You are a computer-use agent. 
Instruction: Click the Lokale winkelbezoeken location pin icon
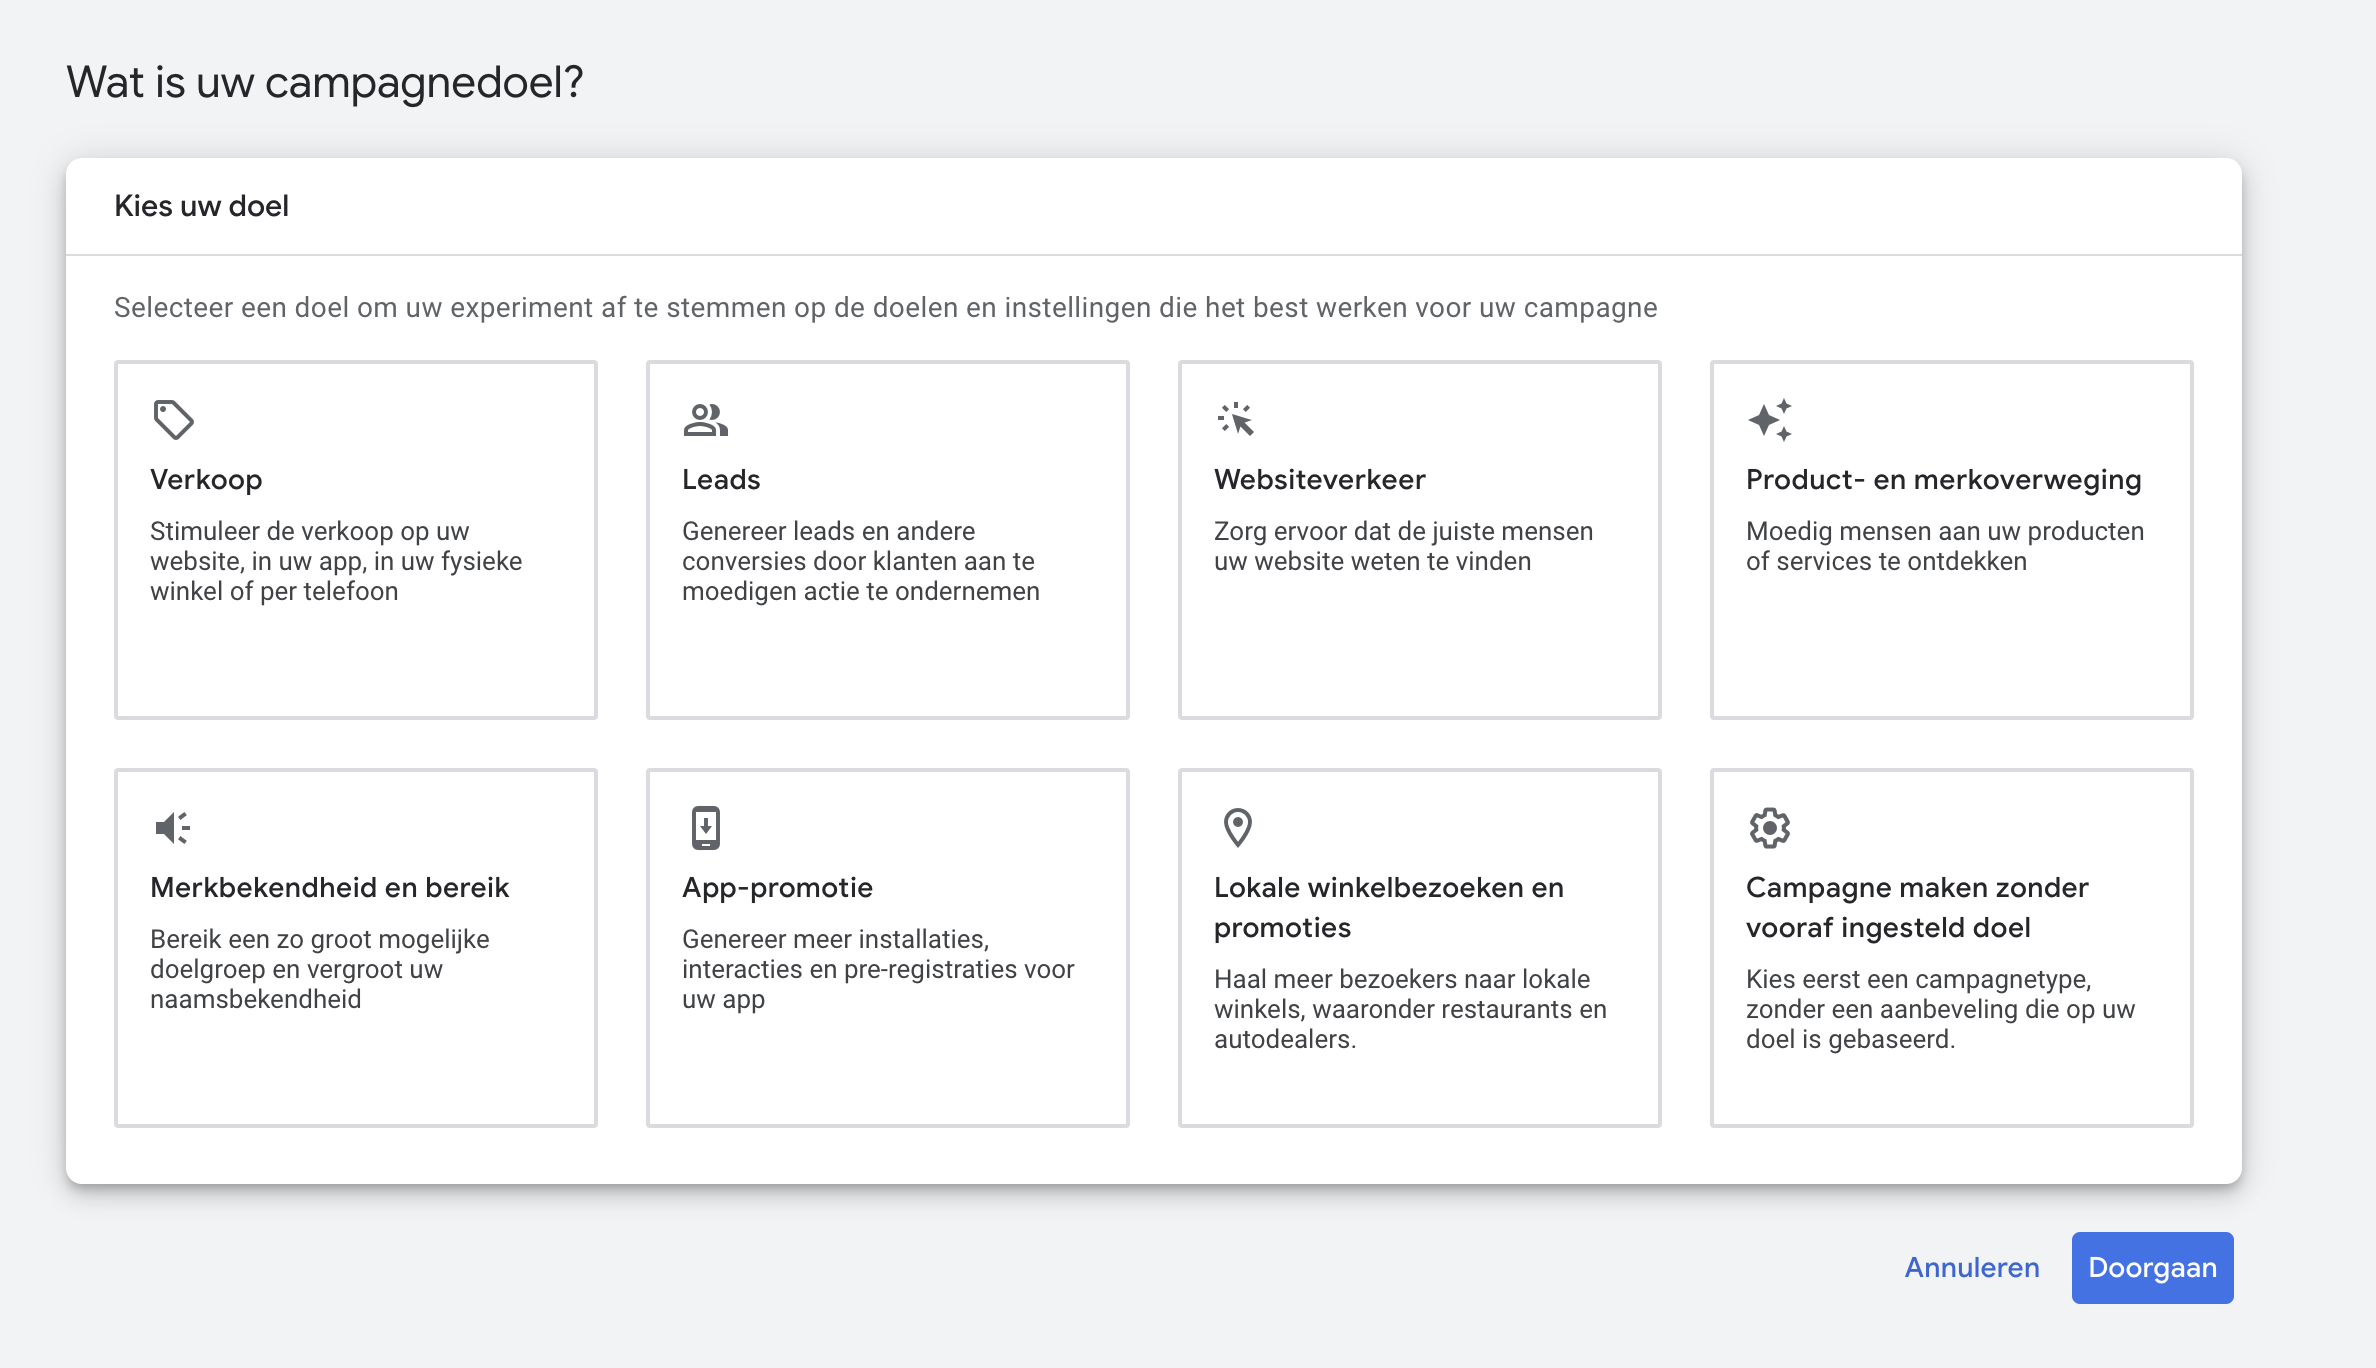click(1238, 828)
